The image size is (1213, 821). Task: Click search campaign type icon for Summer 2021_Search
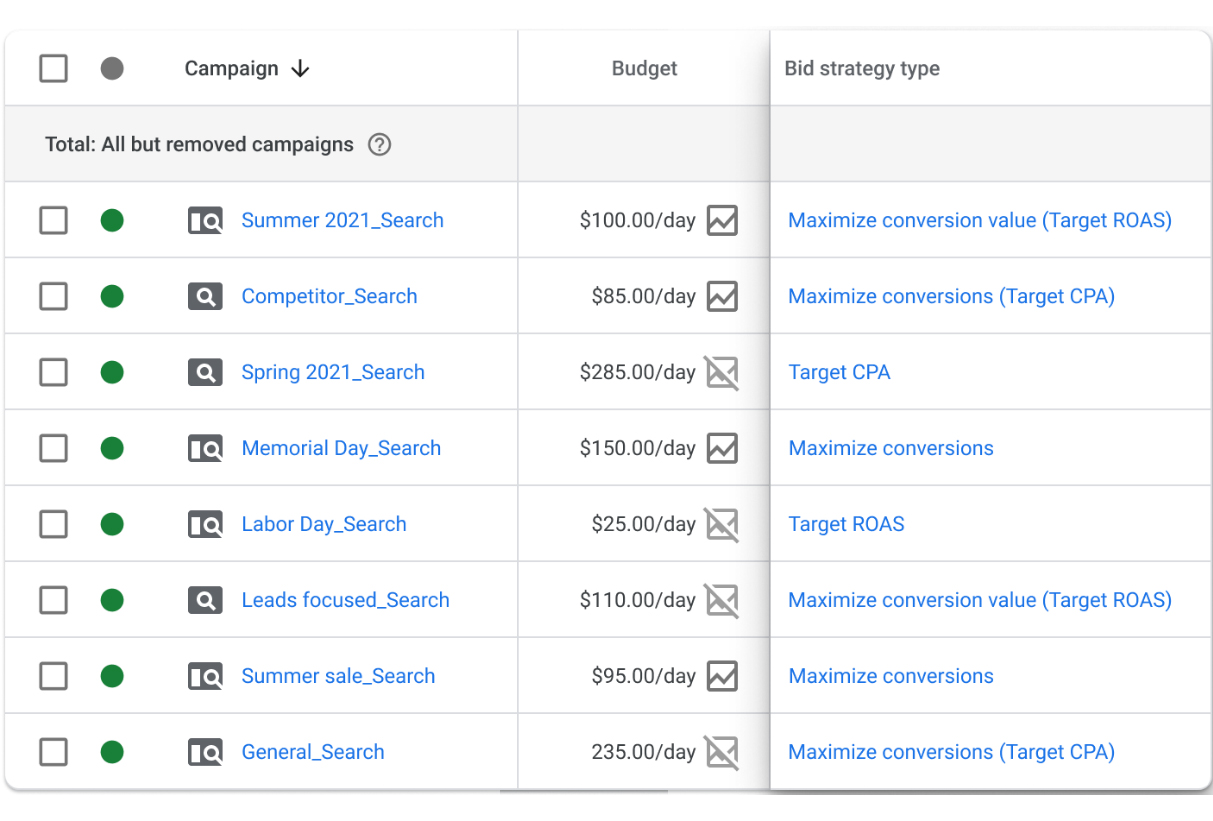(205, 221)
